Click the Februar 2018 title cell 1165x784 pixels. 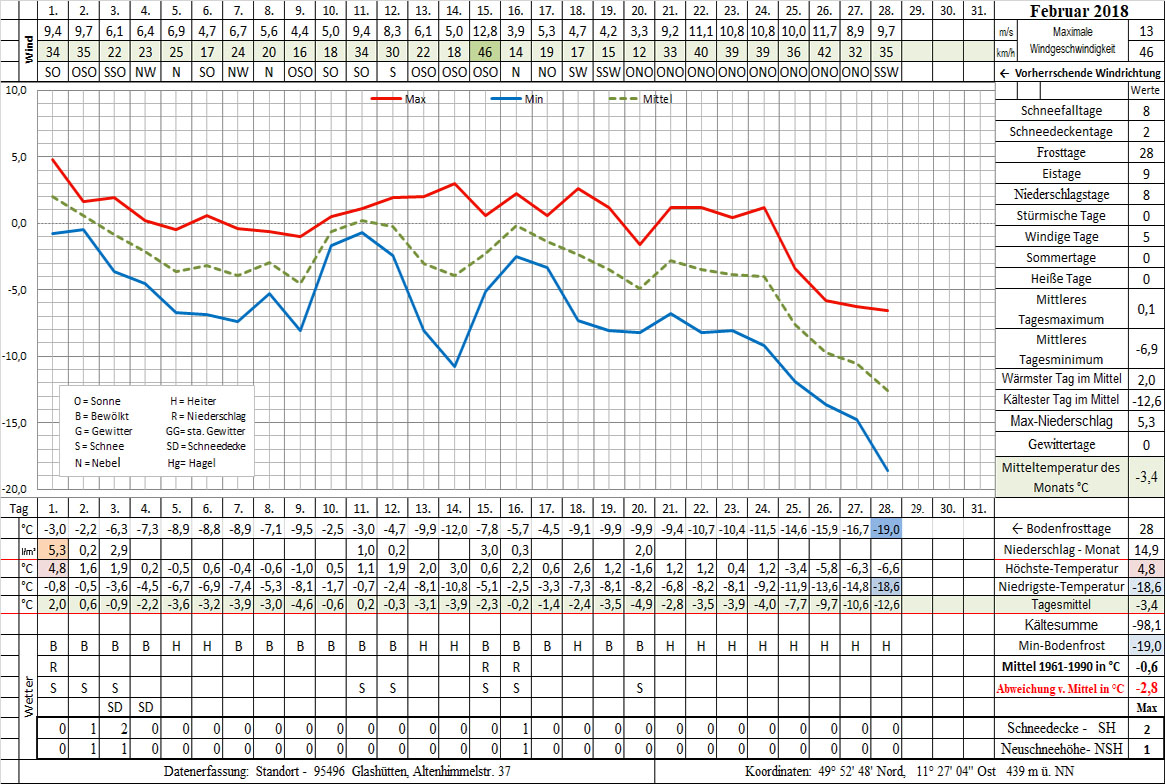[x=1081, y=12]
